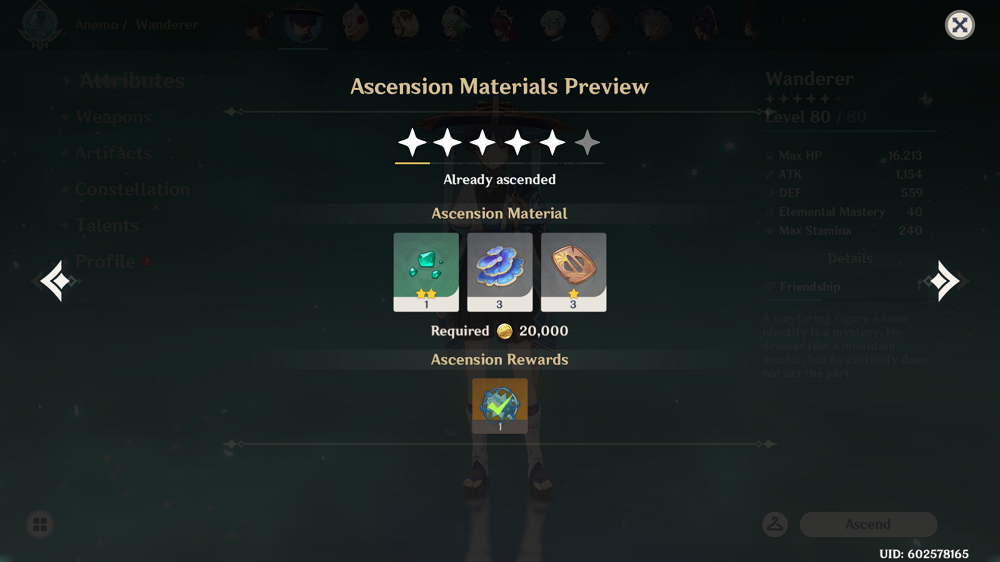Select the blue mushroom ascension material
Image resolution: width=1000 pixels, height=562 pixels.
coord(499,272)
